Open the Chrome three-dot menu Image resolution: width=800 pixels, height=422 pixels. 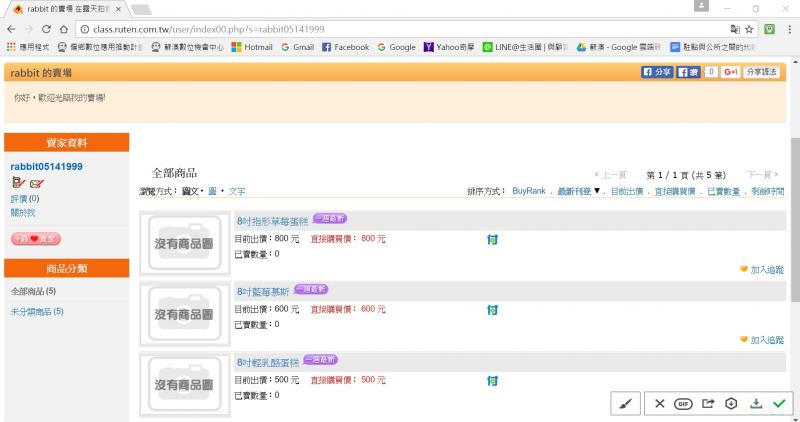[x=789, y=29]
